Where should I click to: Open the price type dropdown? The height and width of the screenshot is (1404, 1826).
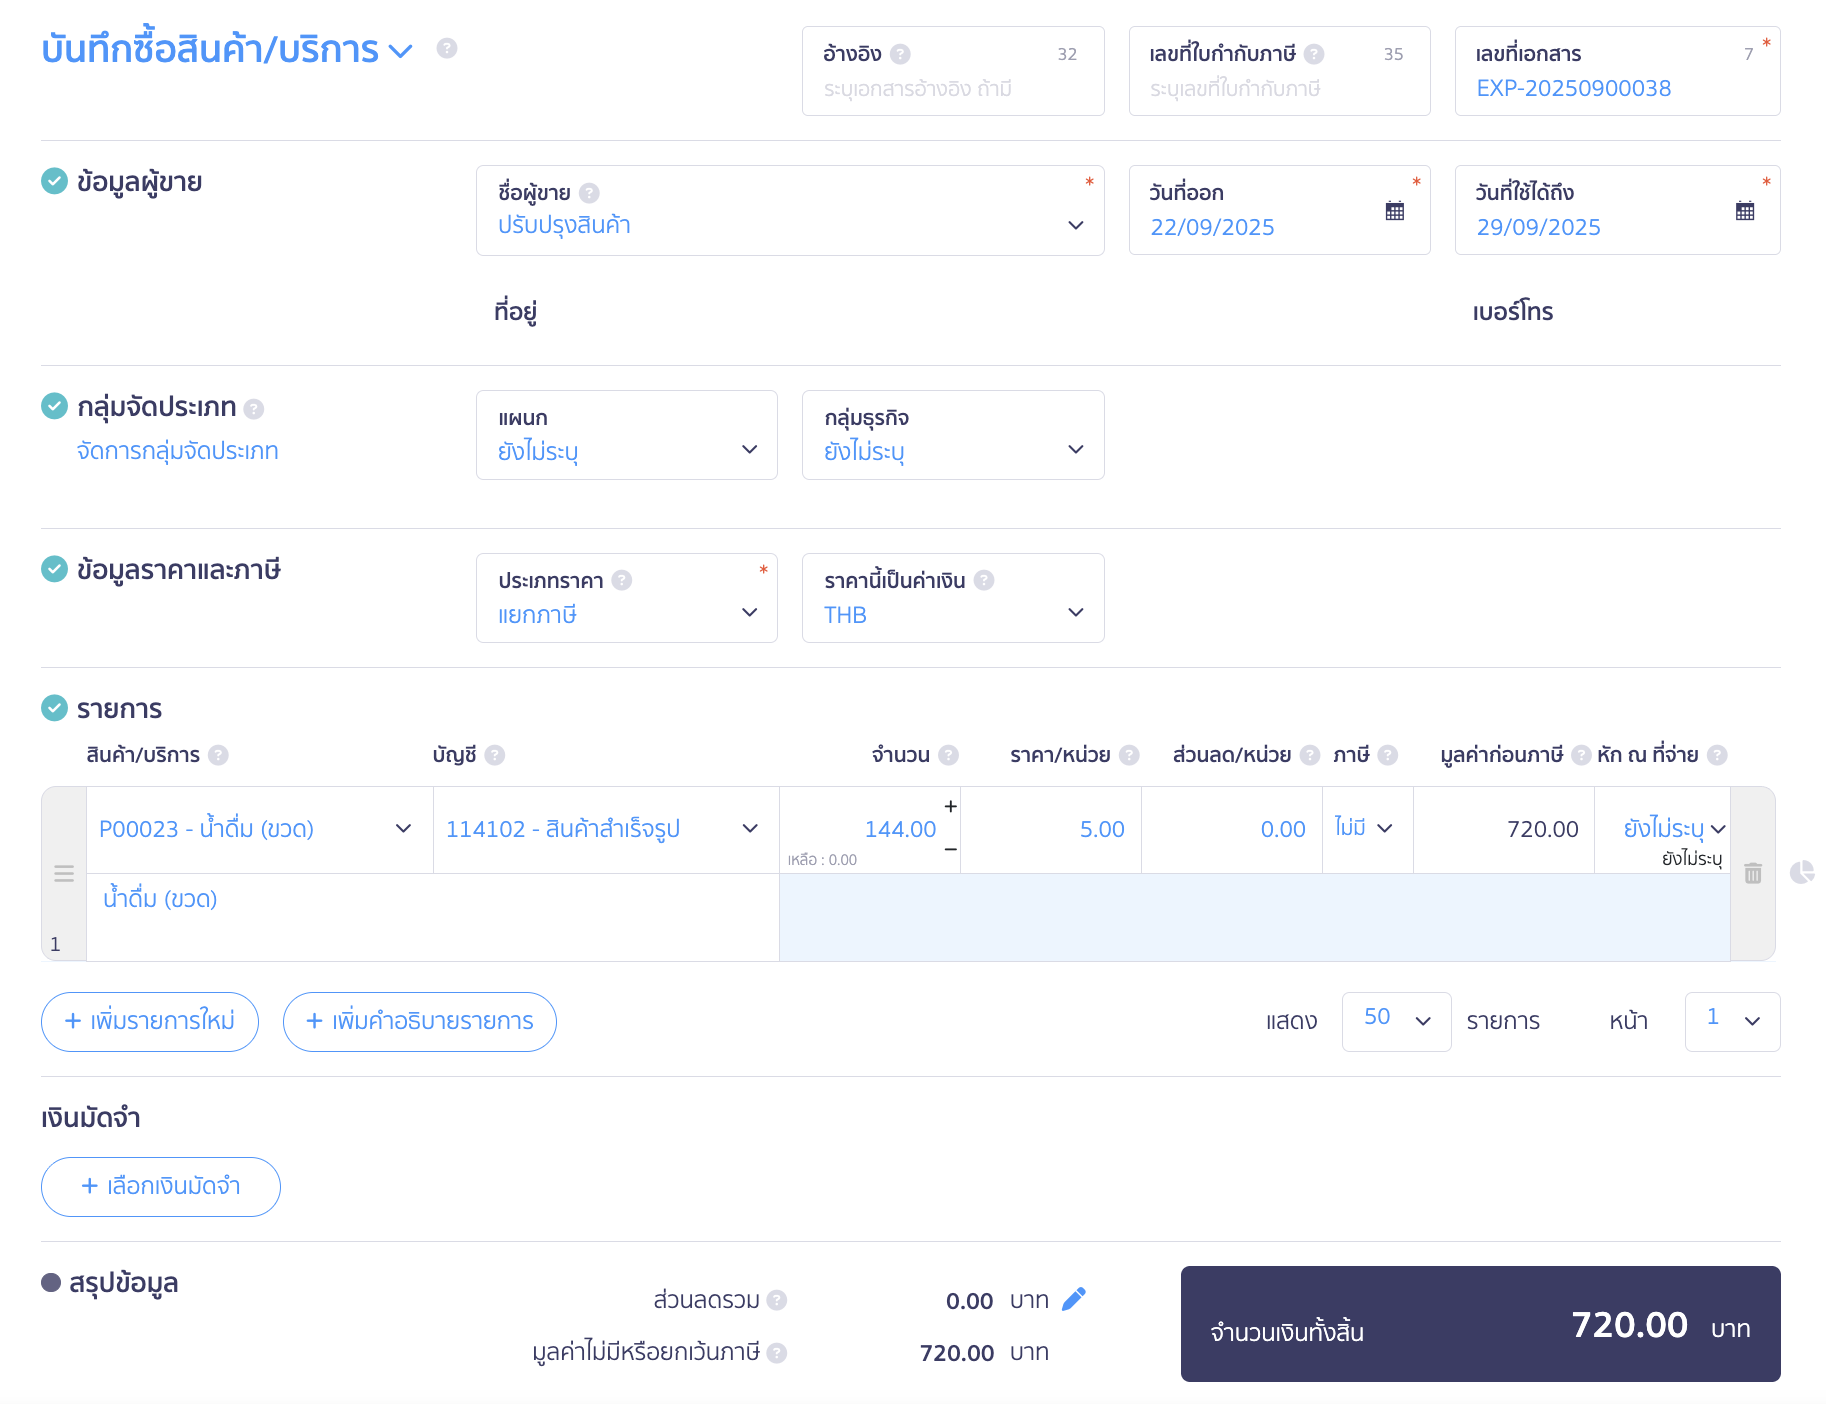coord(749,612)
